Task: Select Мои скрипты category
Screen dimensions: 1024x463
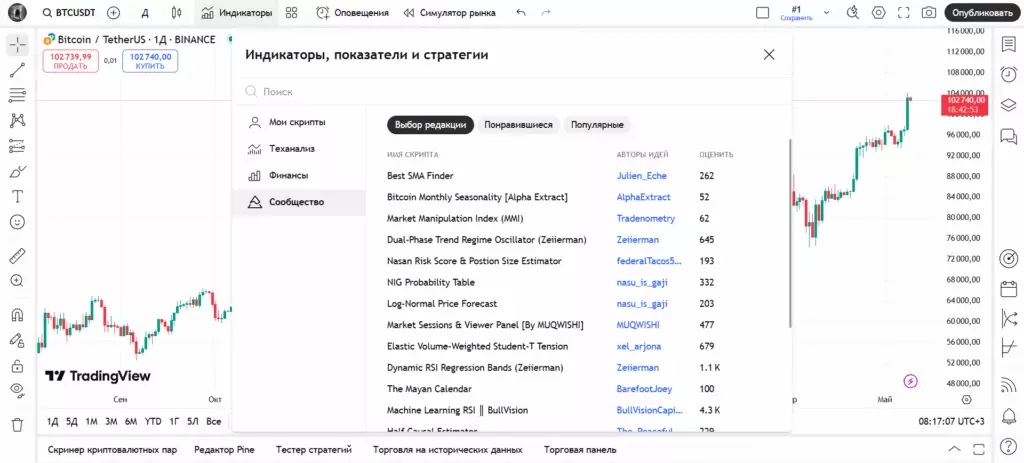Action: pyautogui.click(x=299, y=122)
